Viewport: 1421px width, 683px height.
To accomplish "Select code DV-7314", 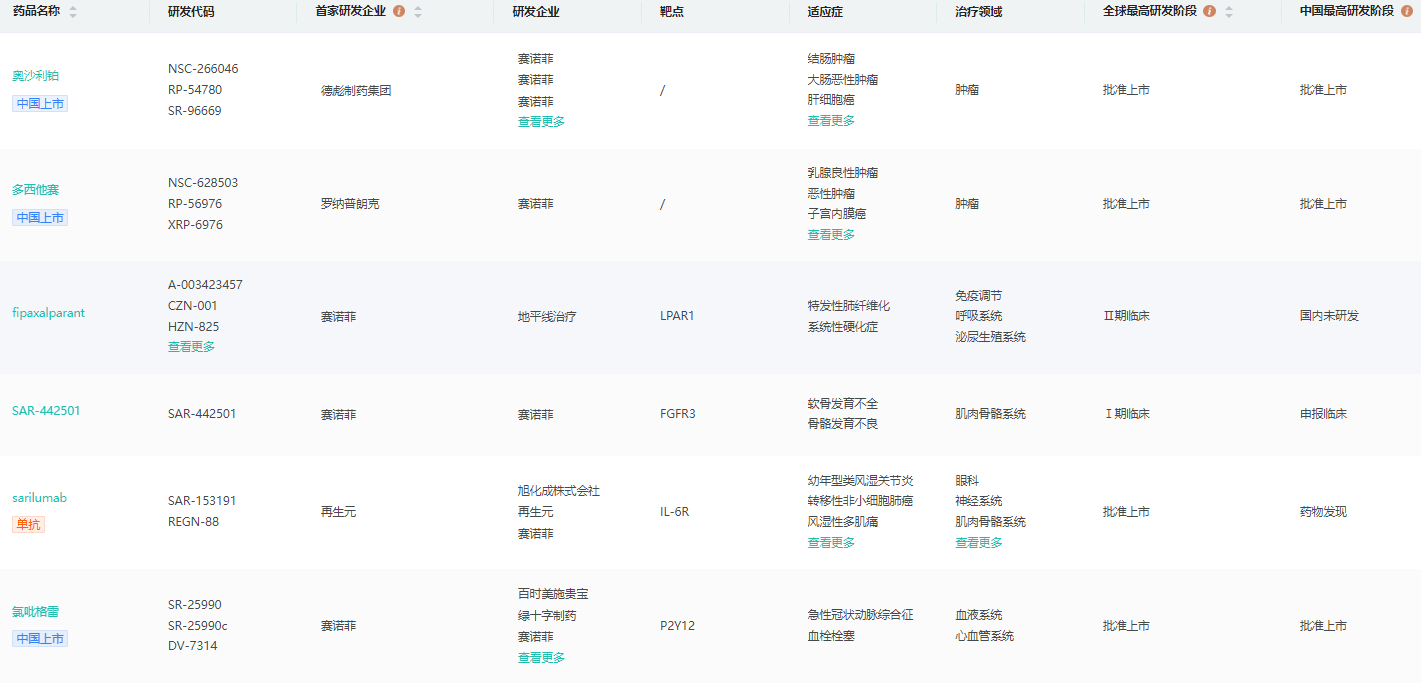I will (x=193, y=646).
